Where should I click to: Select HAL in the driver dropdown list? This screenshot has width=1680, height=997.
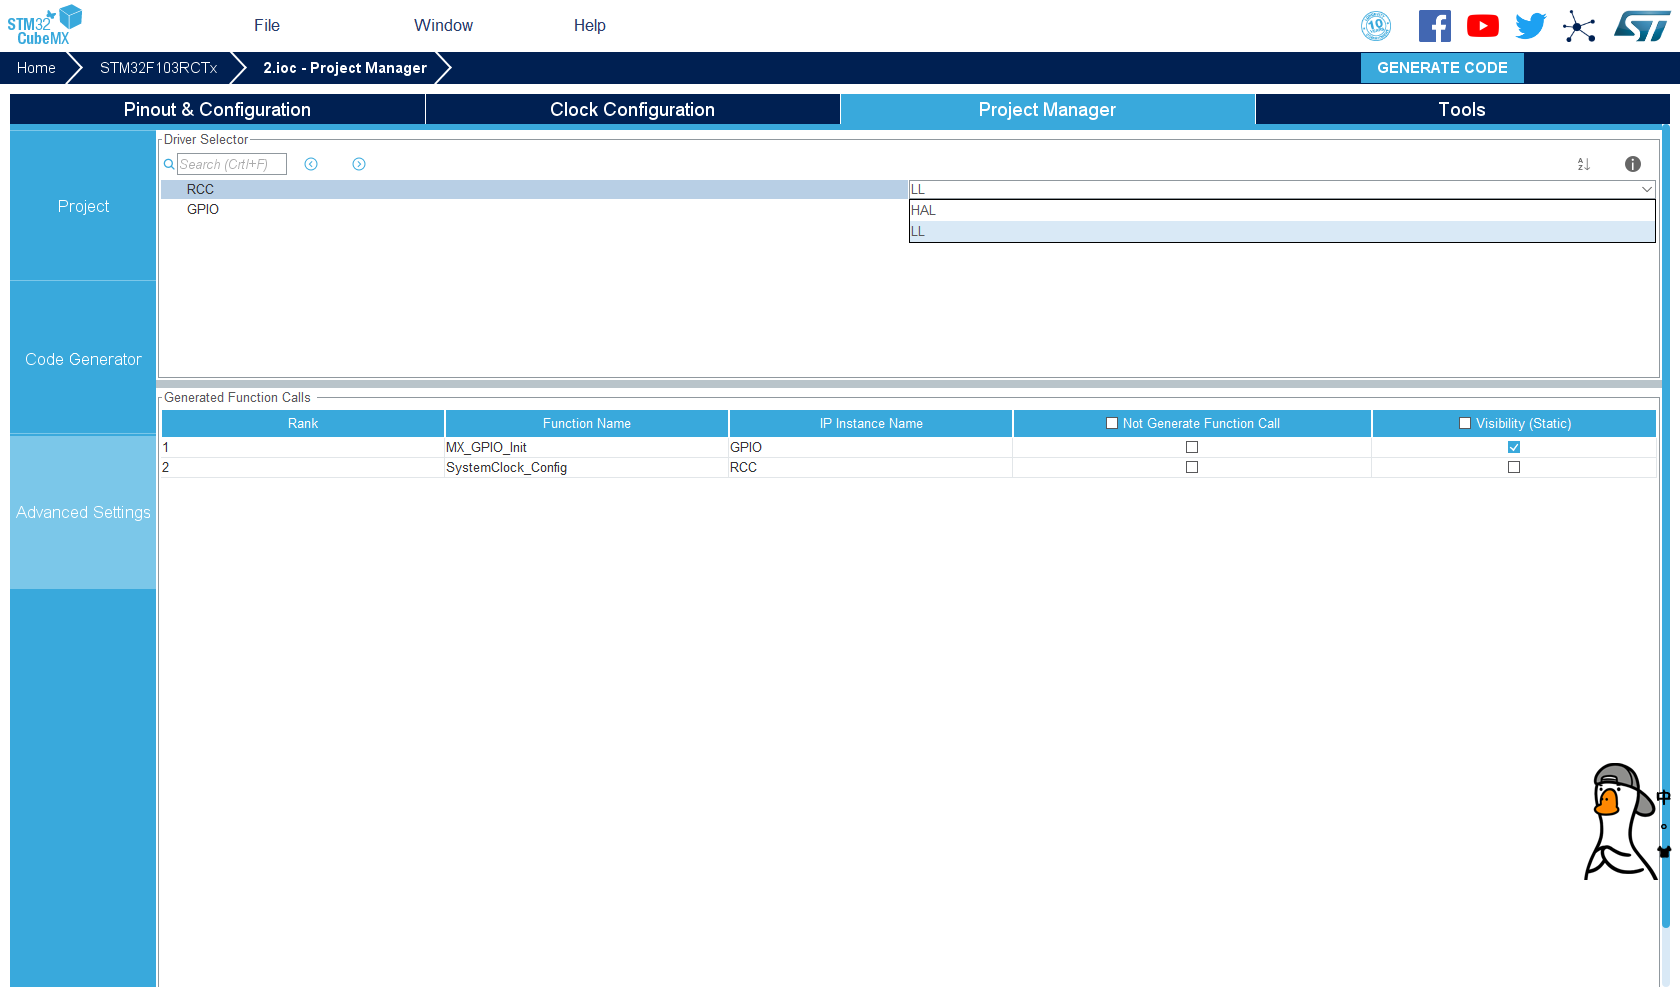click(x=1282, y=210)
